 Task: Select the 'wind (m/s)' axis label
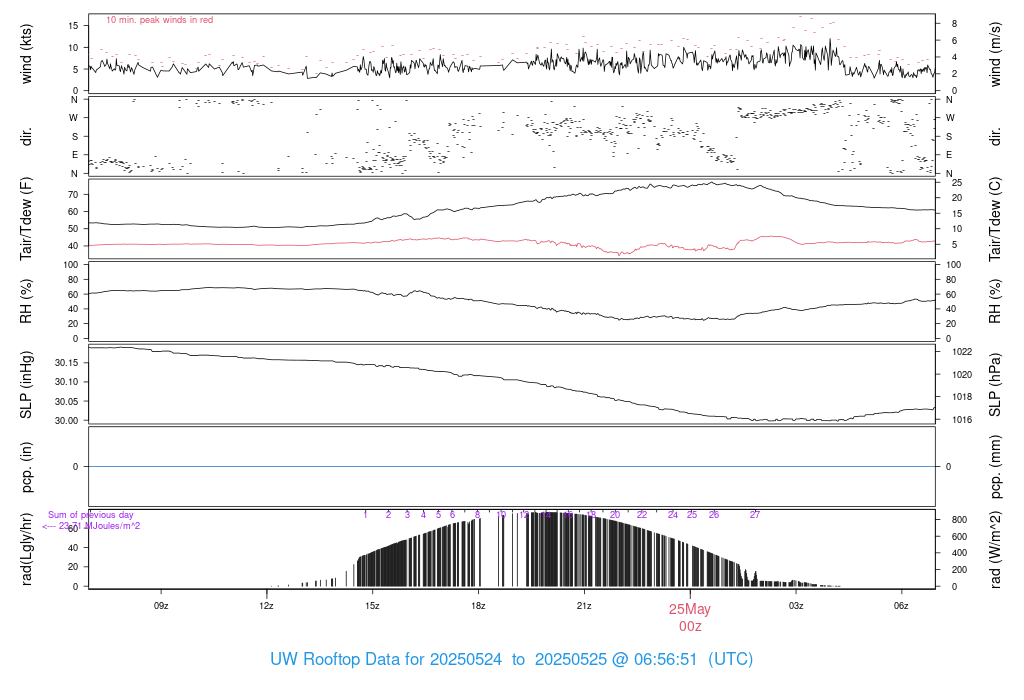click(x=995, y=54)
